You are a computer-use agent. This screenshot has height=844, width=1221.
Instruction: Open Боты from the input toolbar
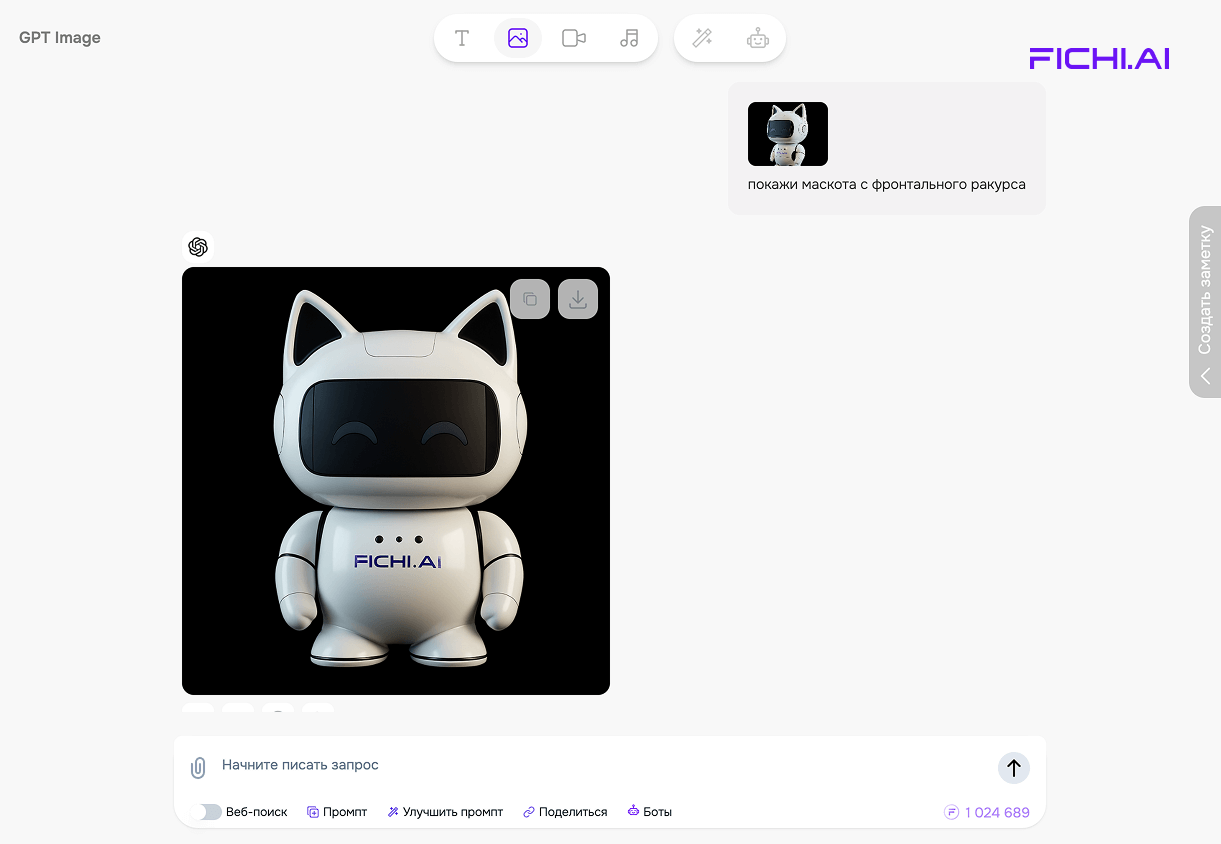tap(649, 812)
